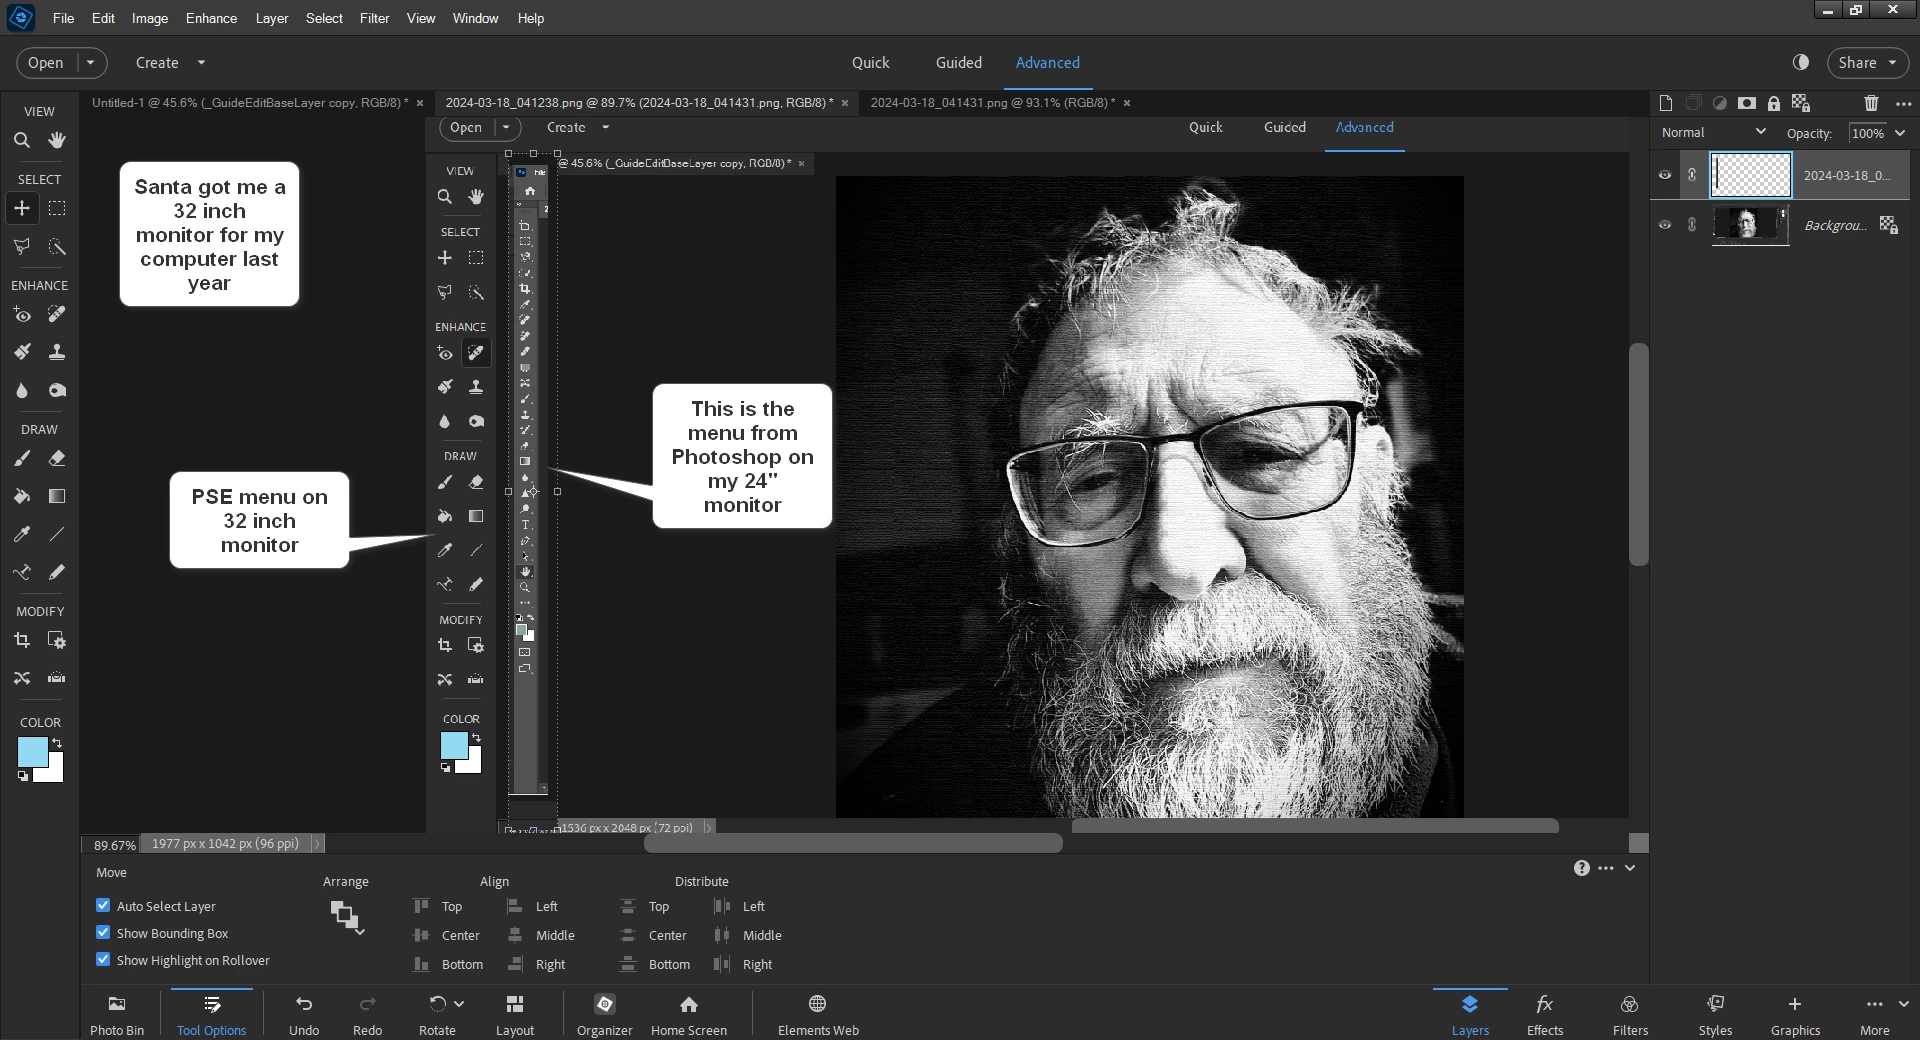This screenshot has height=1040, width=1920.
Task: Disable Show Bounding Box checkbox
Action: coord(103,932)
